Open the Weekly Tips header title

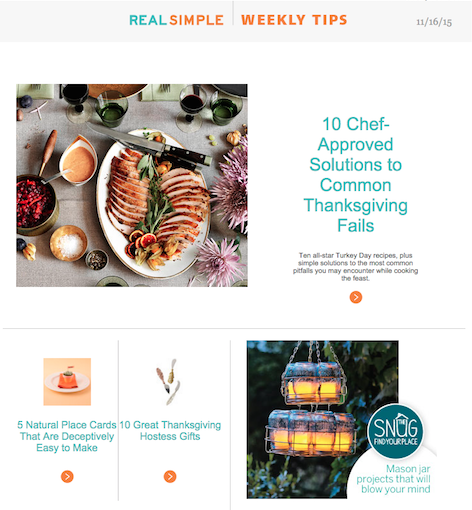coord(294,20)
